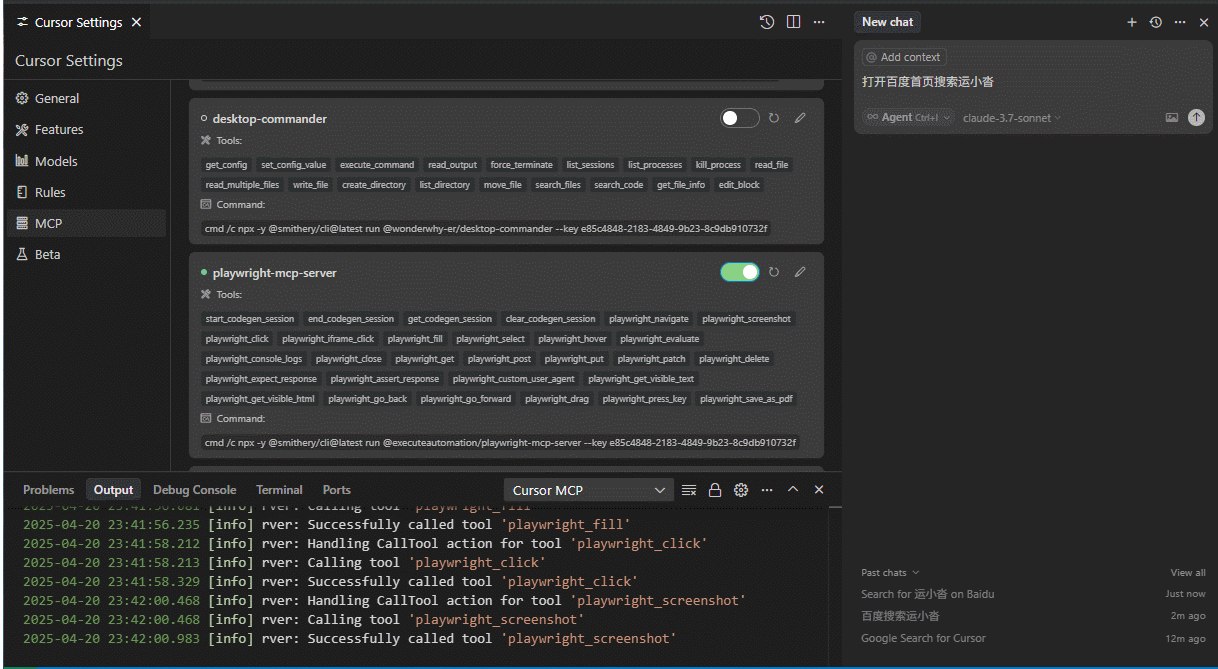
Task: Send the chat message arrow button
Action: [x=1196, y=118]
